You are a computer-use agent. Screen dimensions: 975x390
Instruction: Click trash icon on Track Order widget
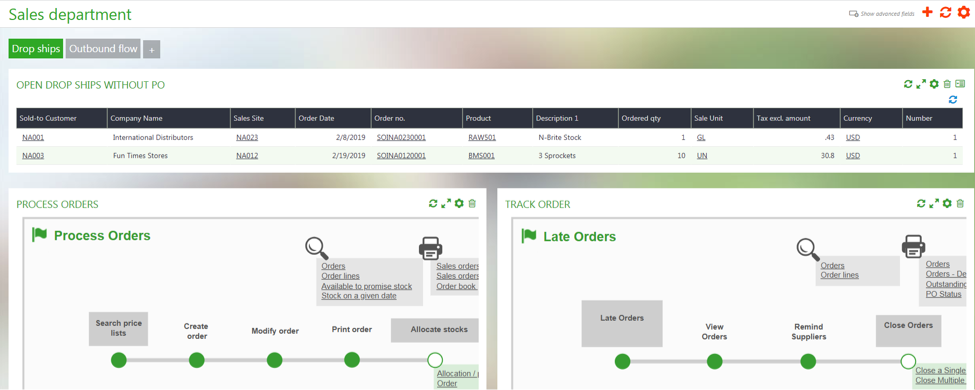tap(960, 203)
